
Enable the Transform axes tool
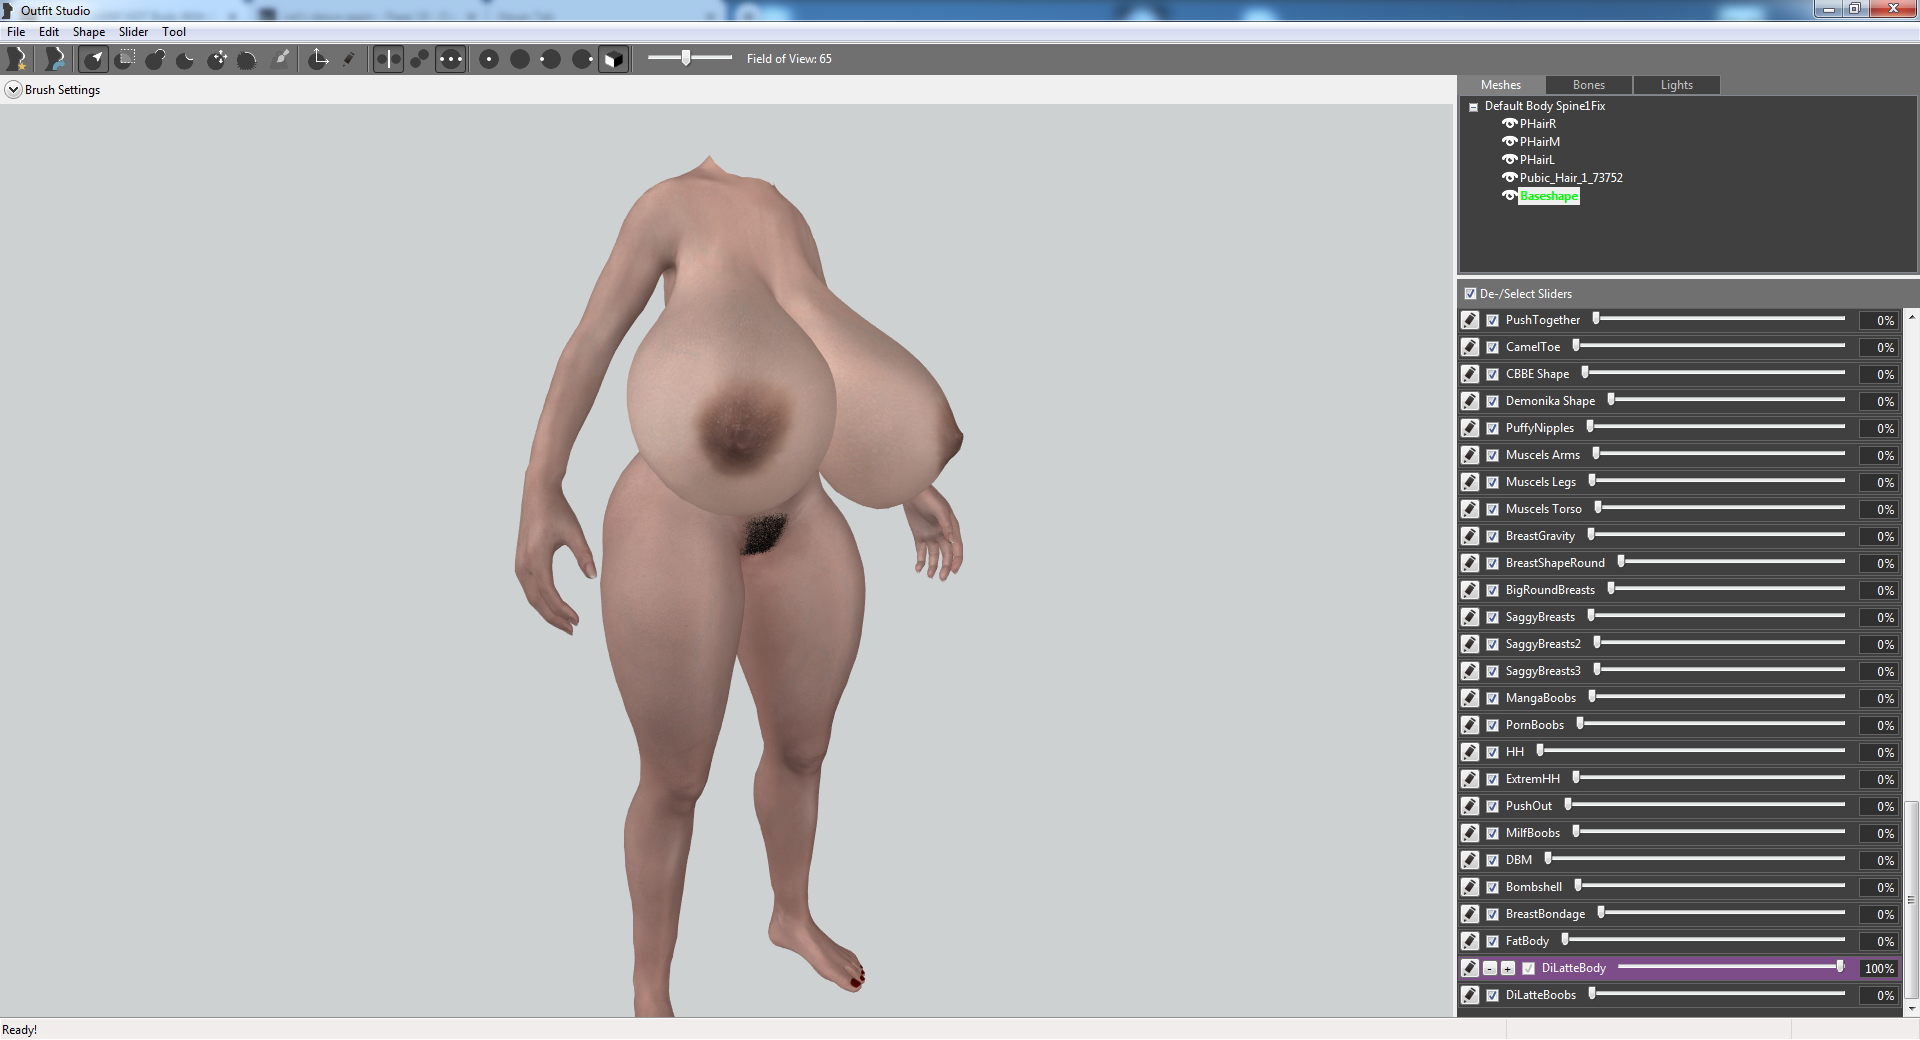(x=318, y=59)
